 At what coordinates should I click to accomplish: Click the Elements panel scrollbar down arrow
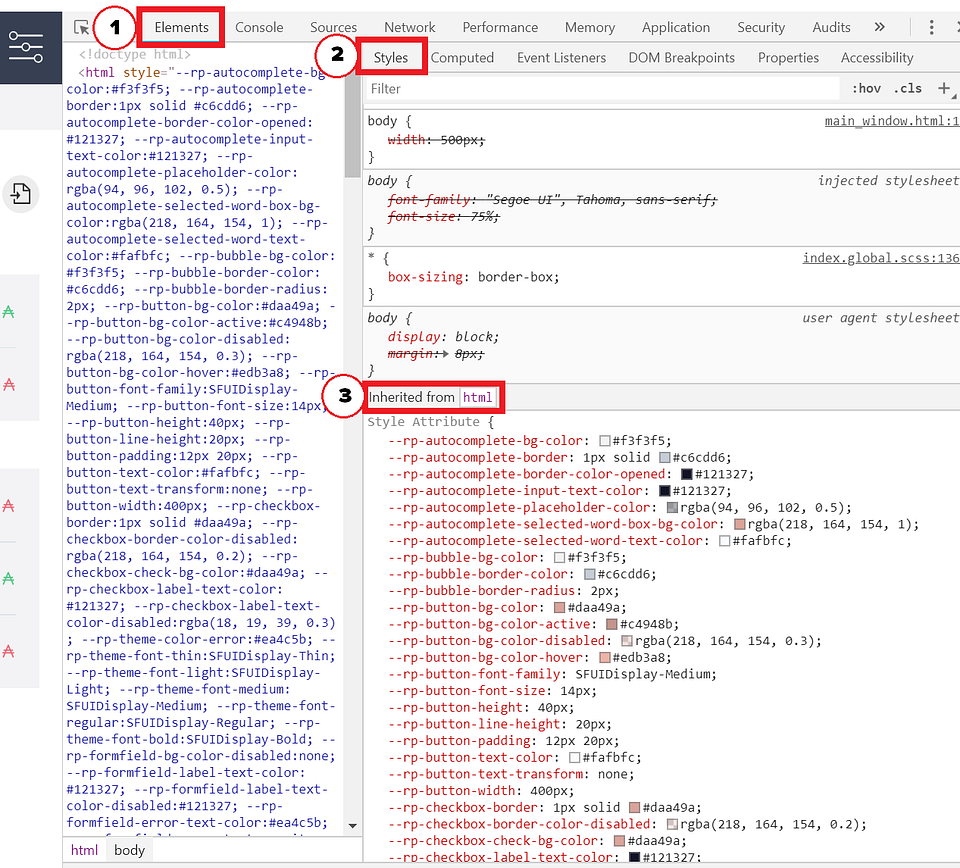coord(353,826)
